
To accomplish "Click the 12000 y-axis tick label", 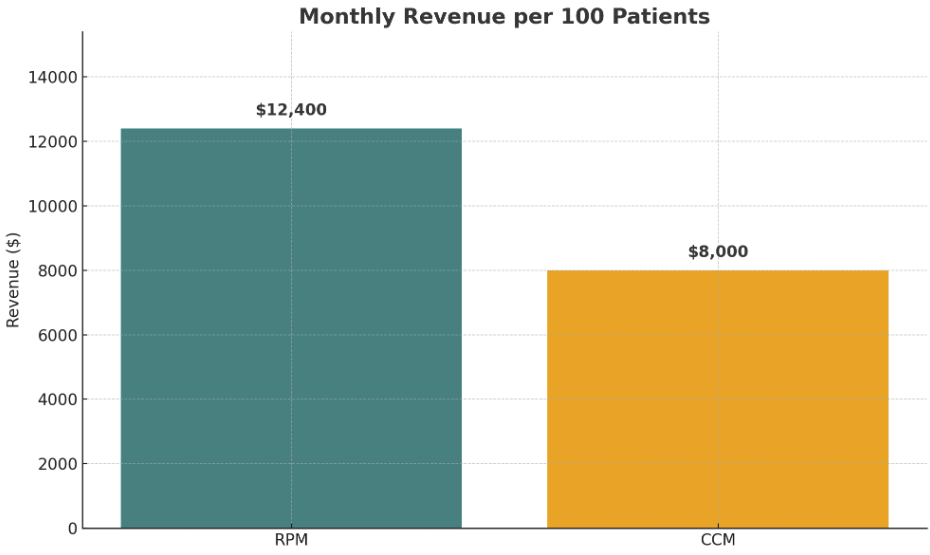I will click(x=53, y=142).
